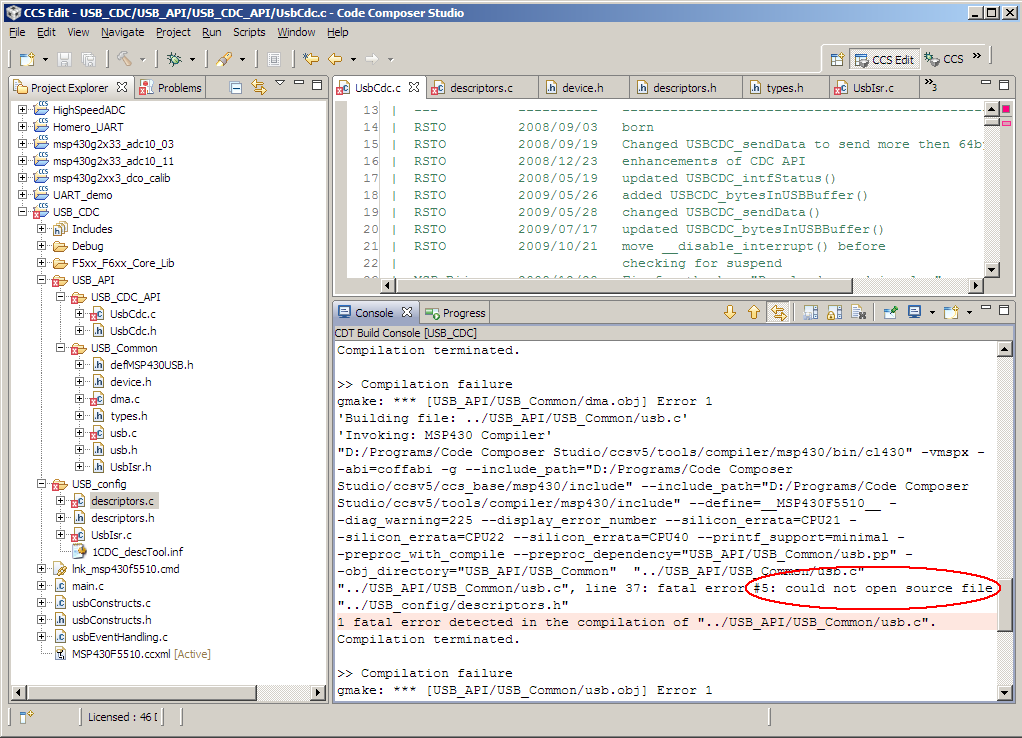Go to next error in Console
The width and height of the screenshot is (1022, 738).
(730, 312)
